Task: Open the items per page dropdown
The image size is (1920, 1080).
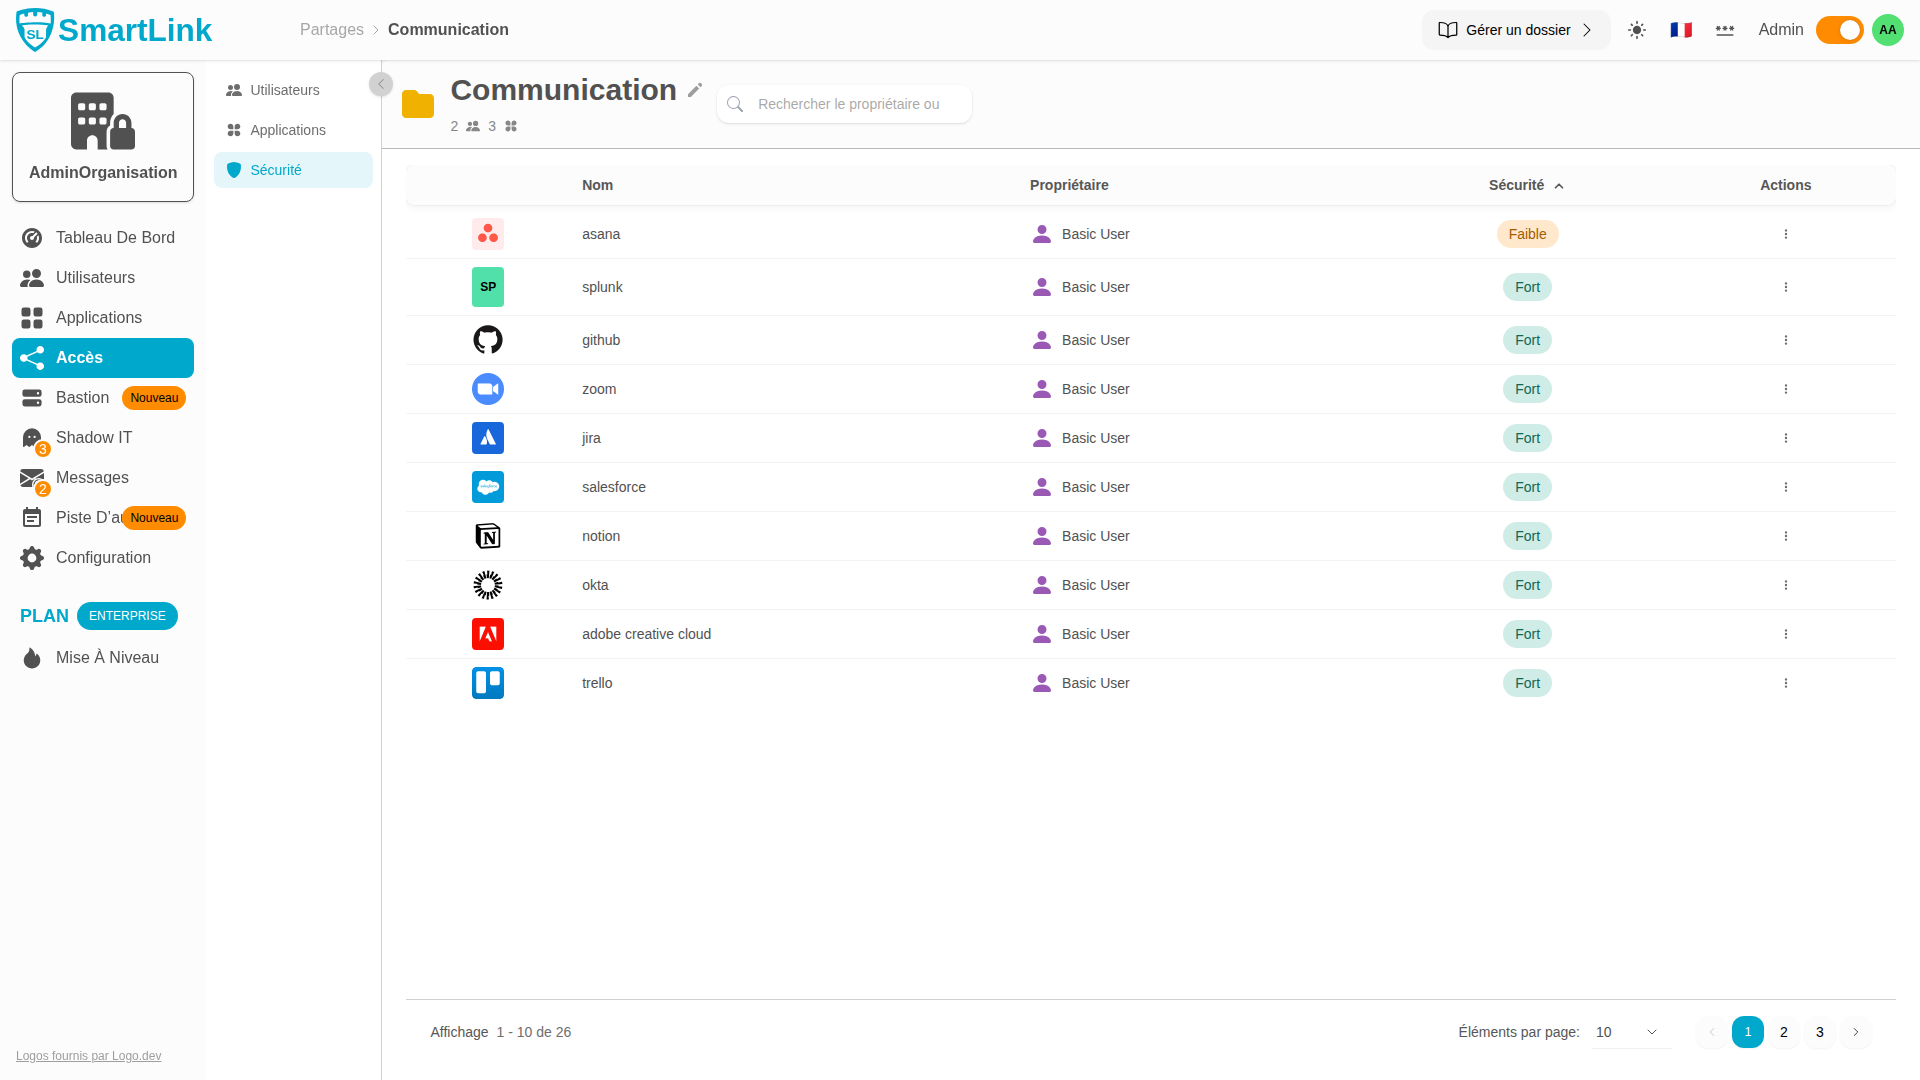Action: coord(1631,1032)
